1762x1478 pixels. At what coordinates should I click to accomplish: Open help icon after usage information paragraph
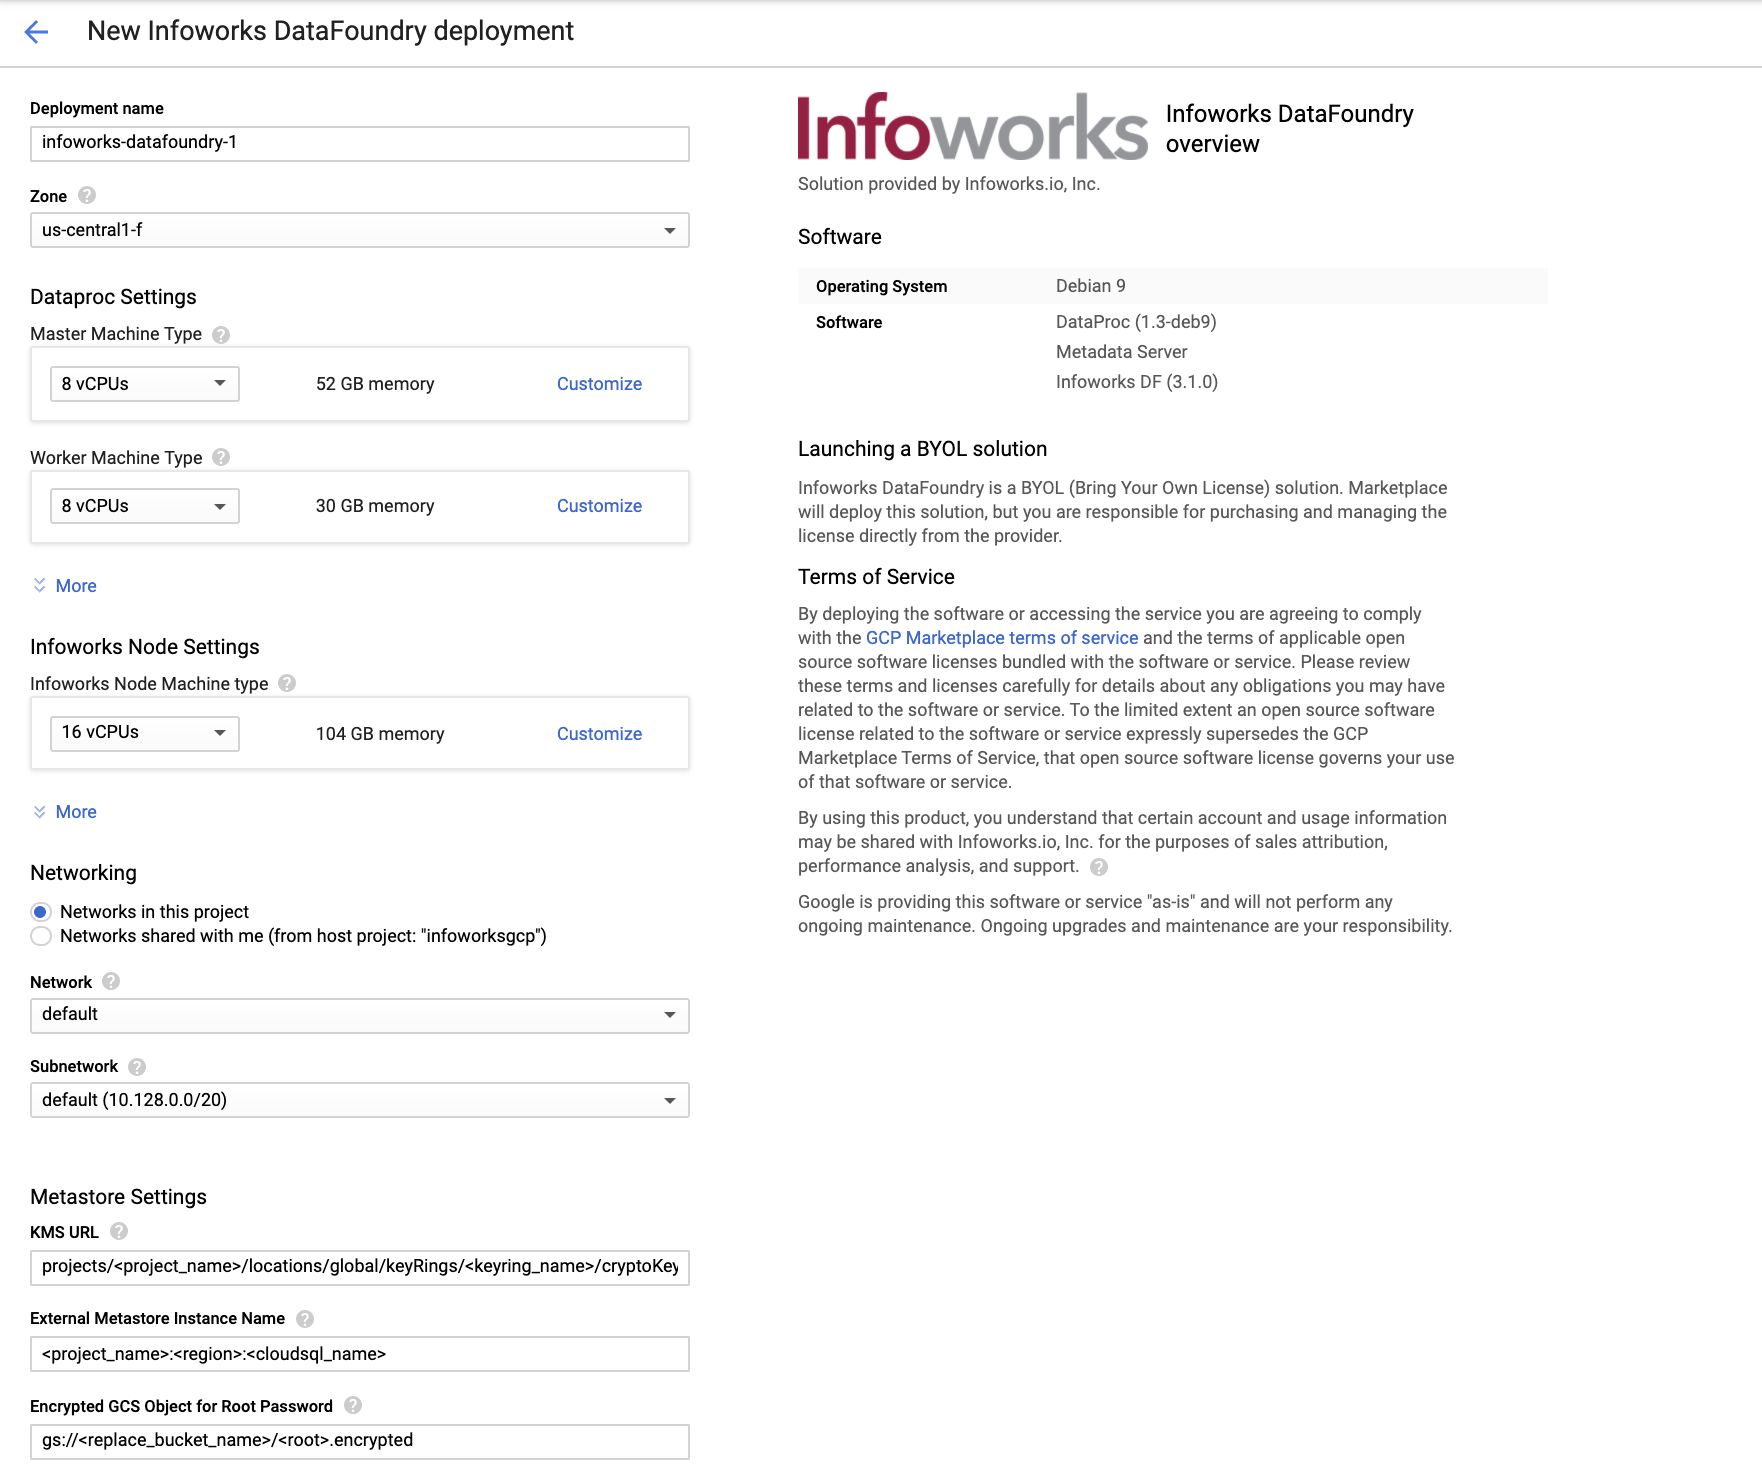tap(1099, 867)
